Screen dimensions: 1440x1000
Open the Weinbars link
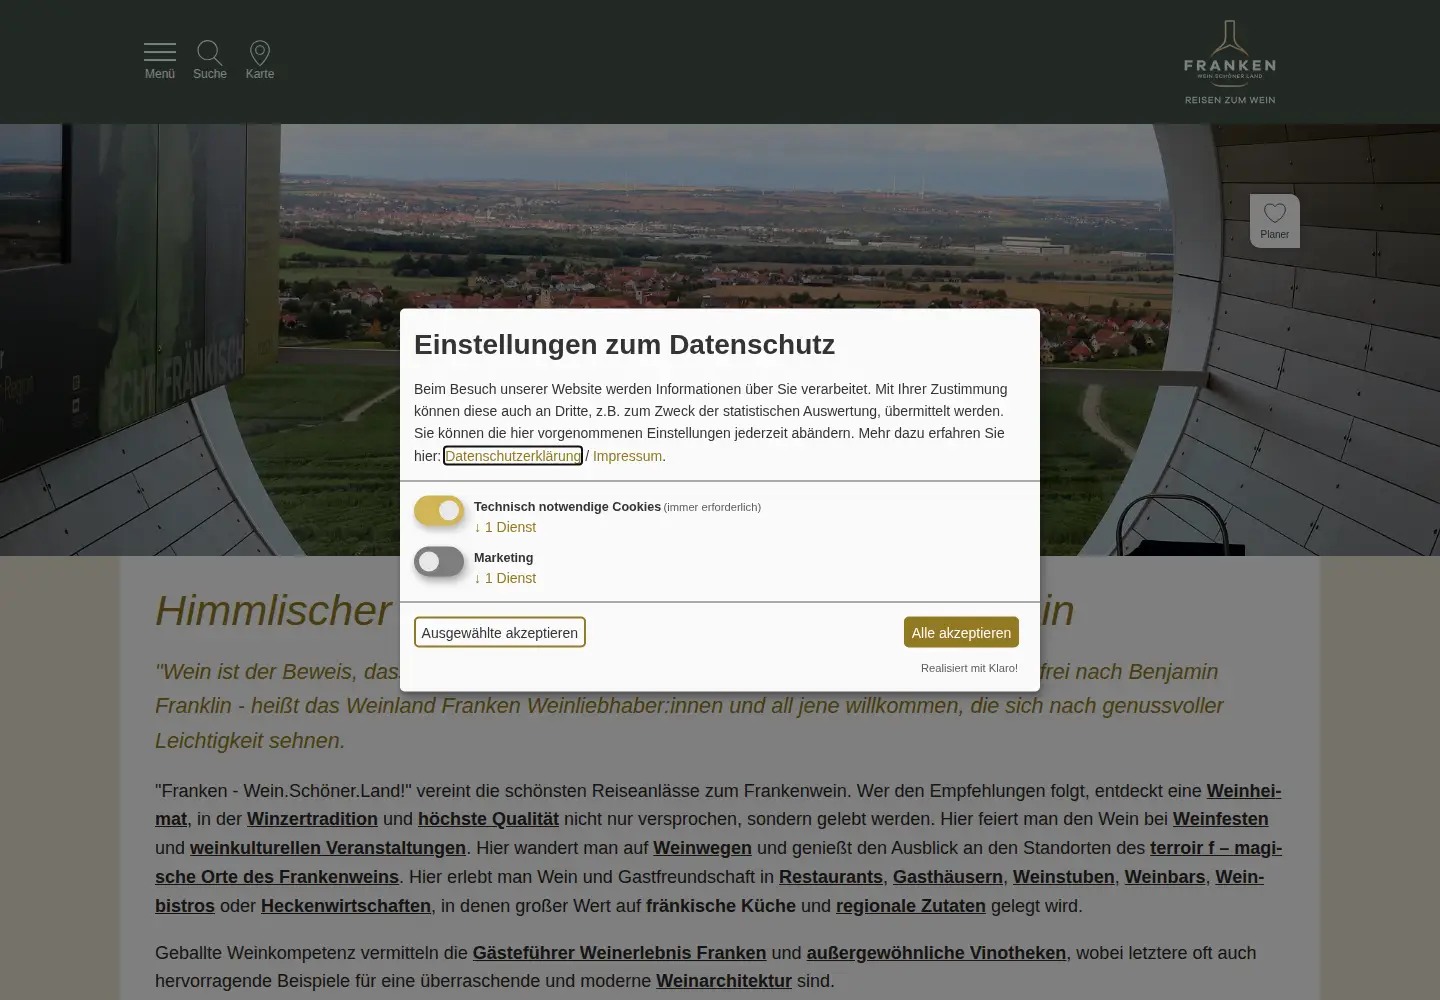1165,877
